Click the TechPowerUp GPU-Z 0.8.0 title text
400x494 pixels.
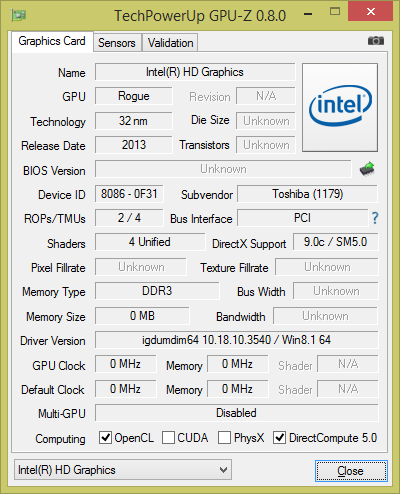click(x=200, y=16)
